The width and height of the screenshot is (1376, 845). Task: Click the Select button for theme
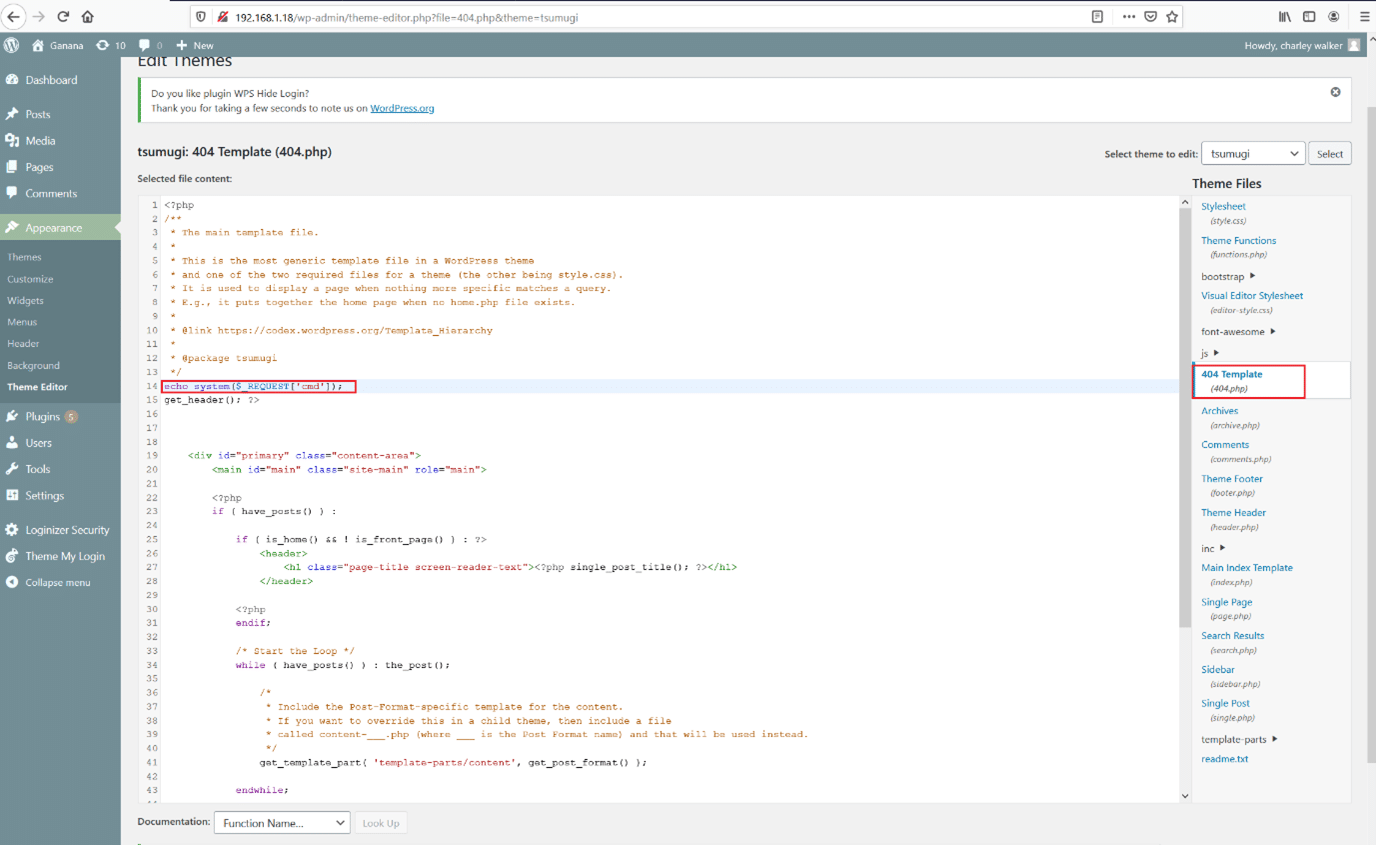coord(1329,154)
